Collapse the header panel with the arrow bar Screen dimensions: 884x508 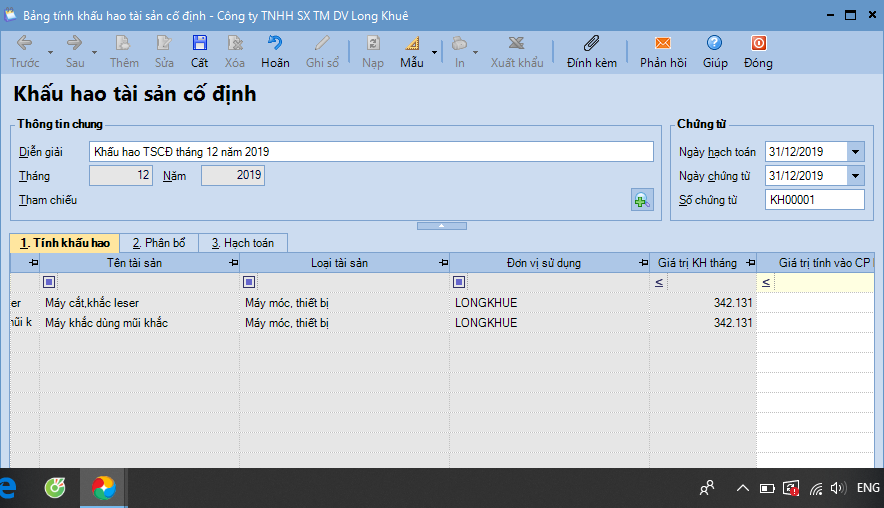pyautogui.click(x=441, y=226)
